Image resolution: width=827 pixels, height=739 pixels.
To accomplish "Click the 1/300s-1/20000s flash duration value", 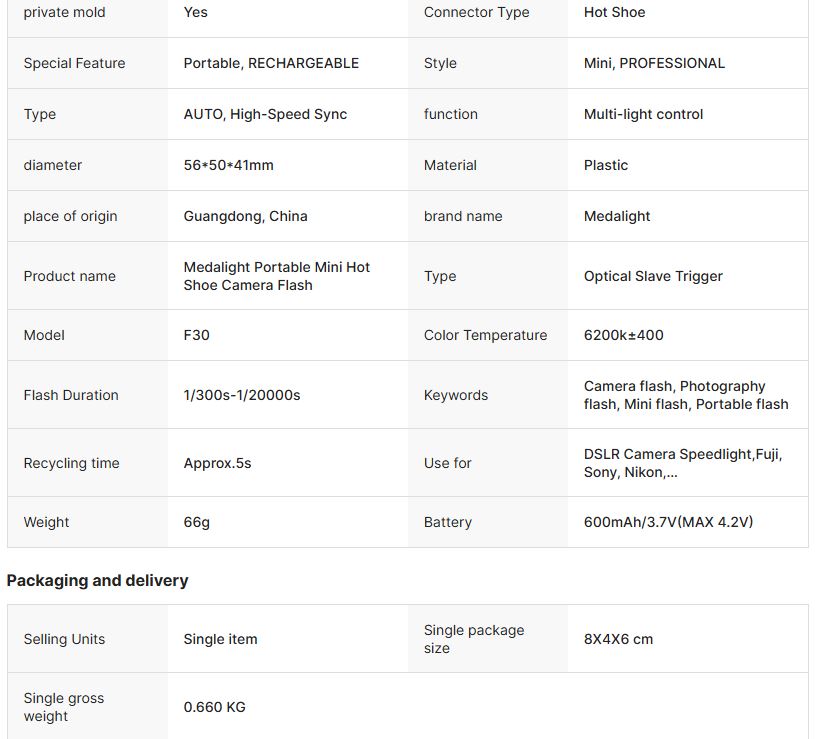I will [x=242, y=395].
